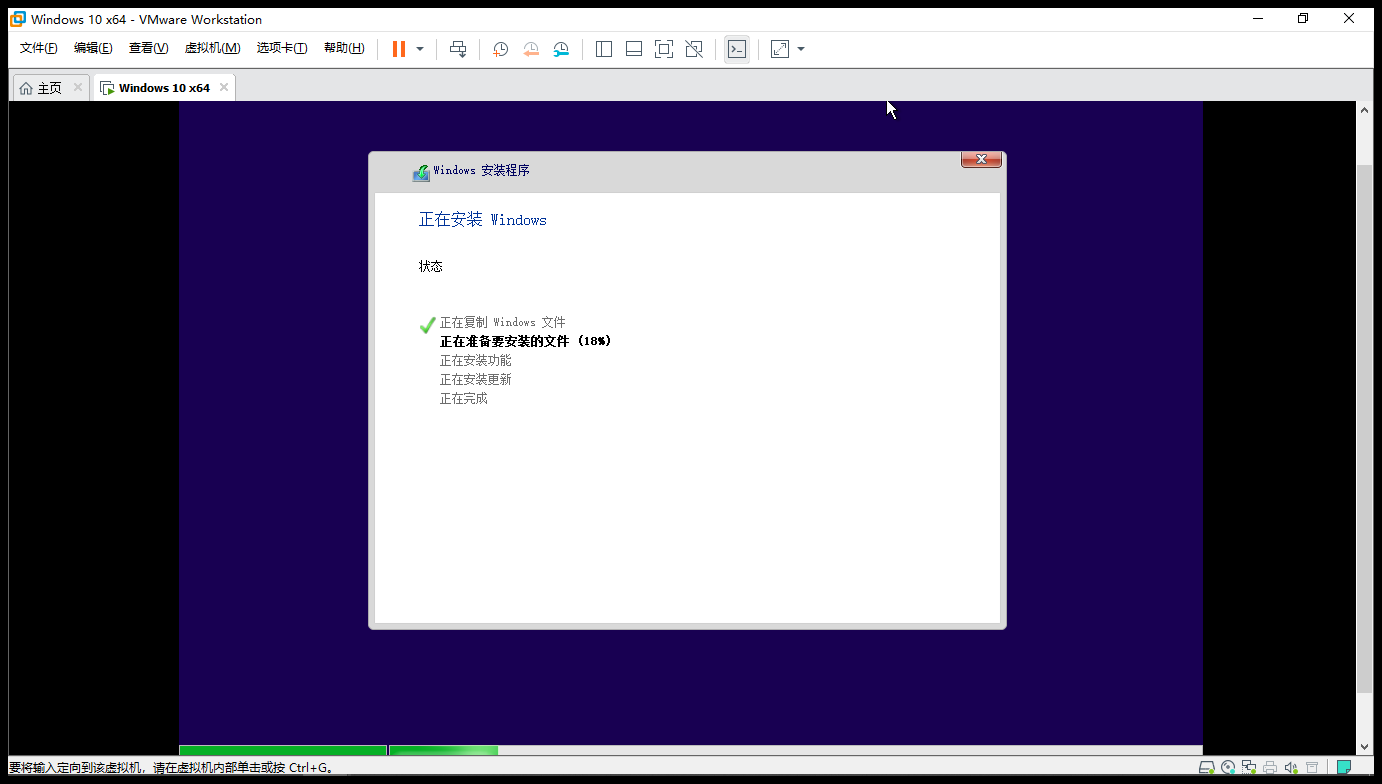Switch to Unity mode icon
The width and height of the screenshot is (1382, 784).
694,49
